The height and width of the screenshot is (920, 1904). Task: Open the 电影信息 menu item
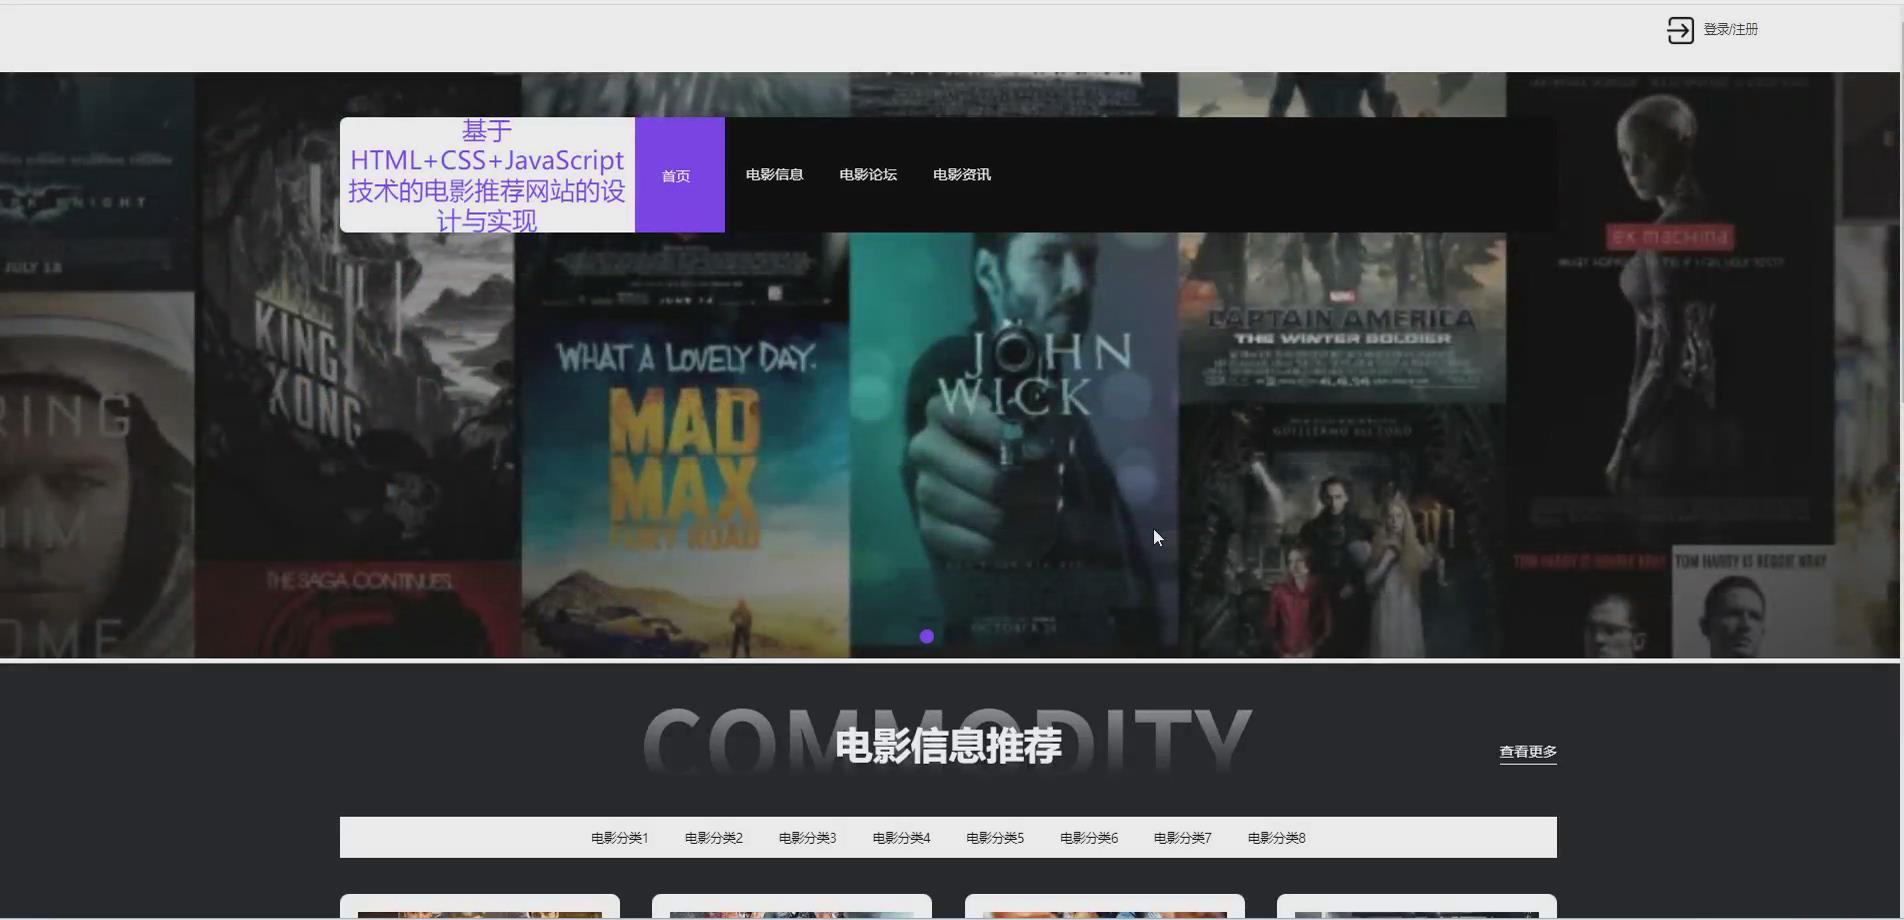click(774, 175)
